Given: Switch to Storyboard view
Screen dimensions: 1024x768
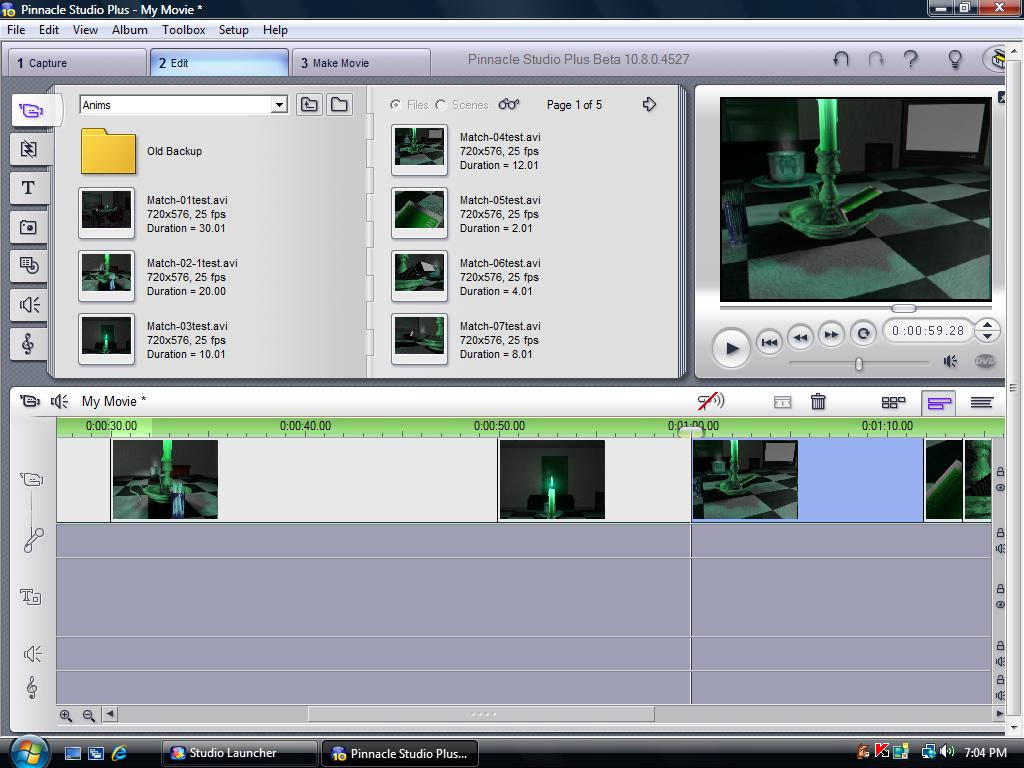Looking at the screenshot, I should coord(893,402).
